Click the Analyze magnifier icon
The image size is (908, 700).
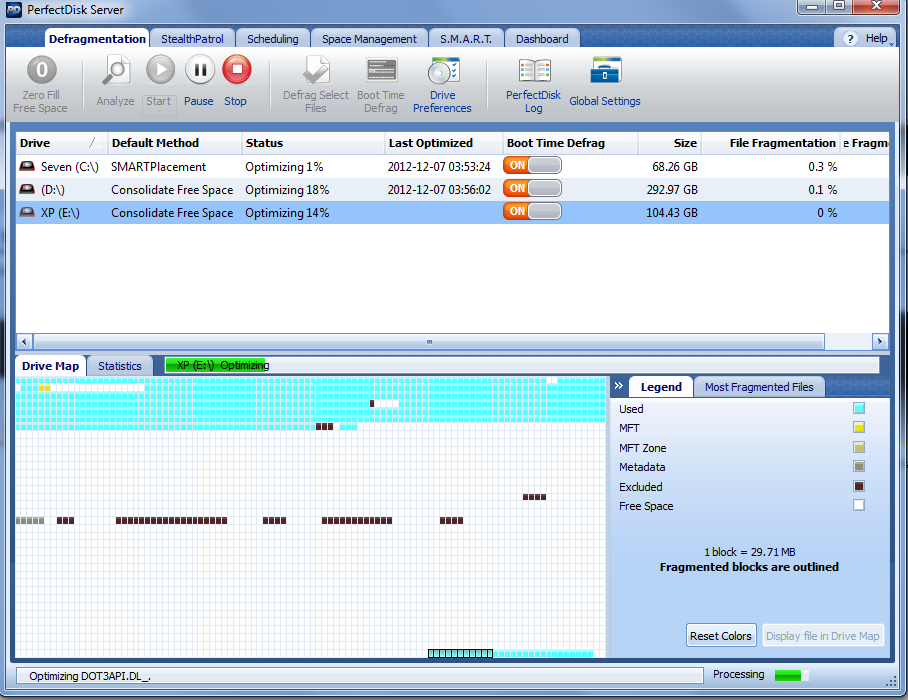tap(116, 70)
